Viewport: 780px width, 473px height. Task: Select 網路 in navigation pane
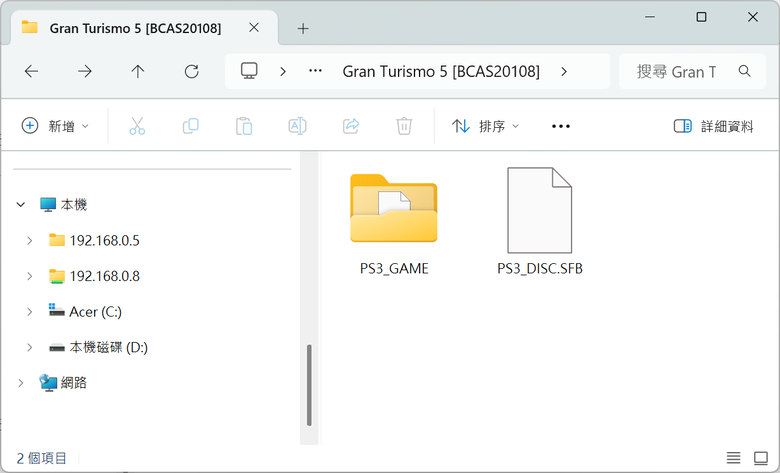(63, 383)
